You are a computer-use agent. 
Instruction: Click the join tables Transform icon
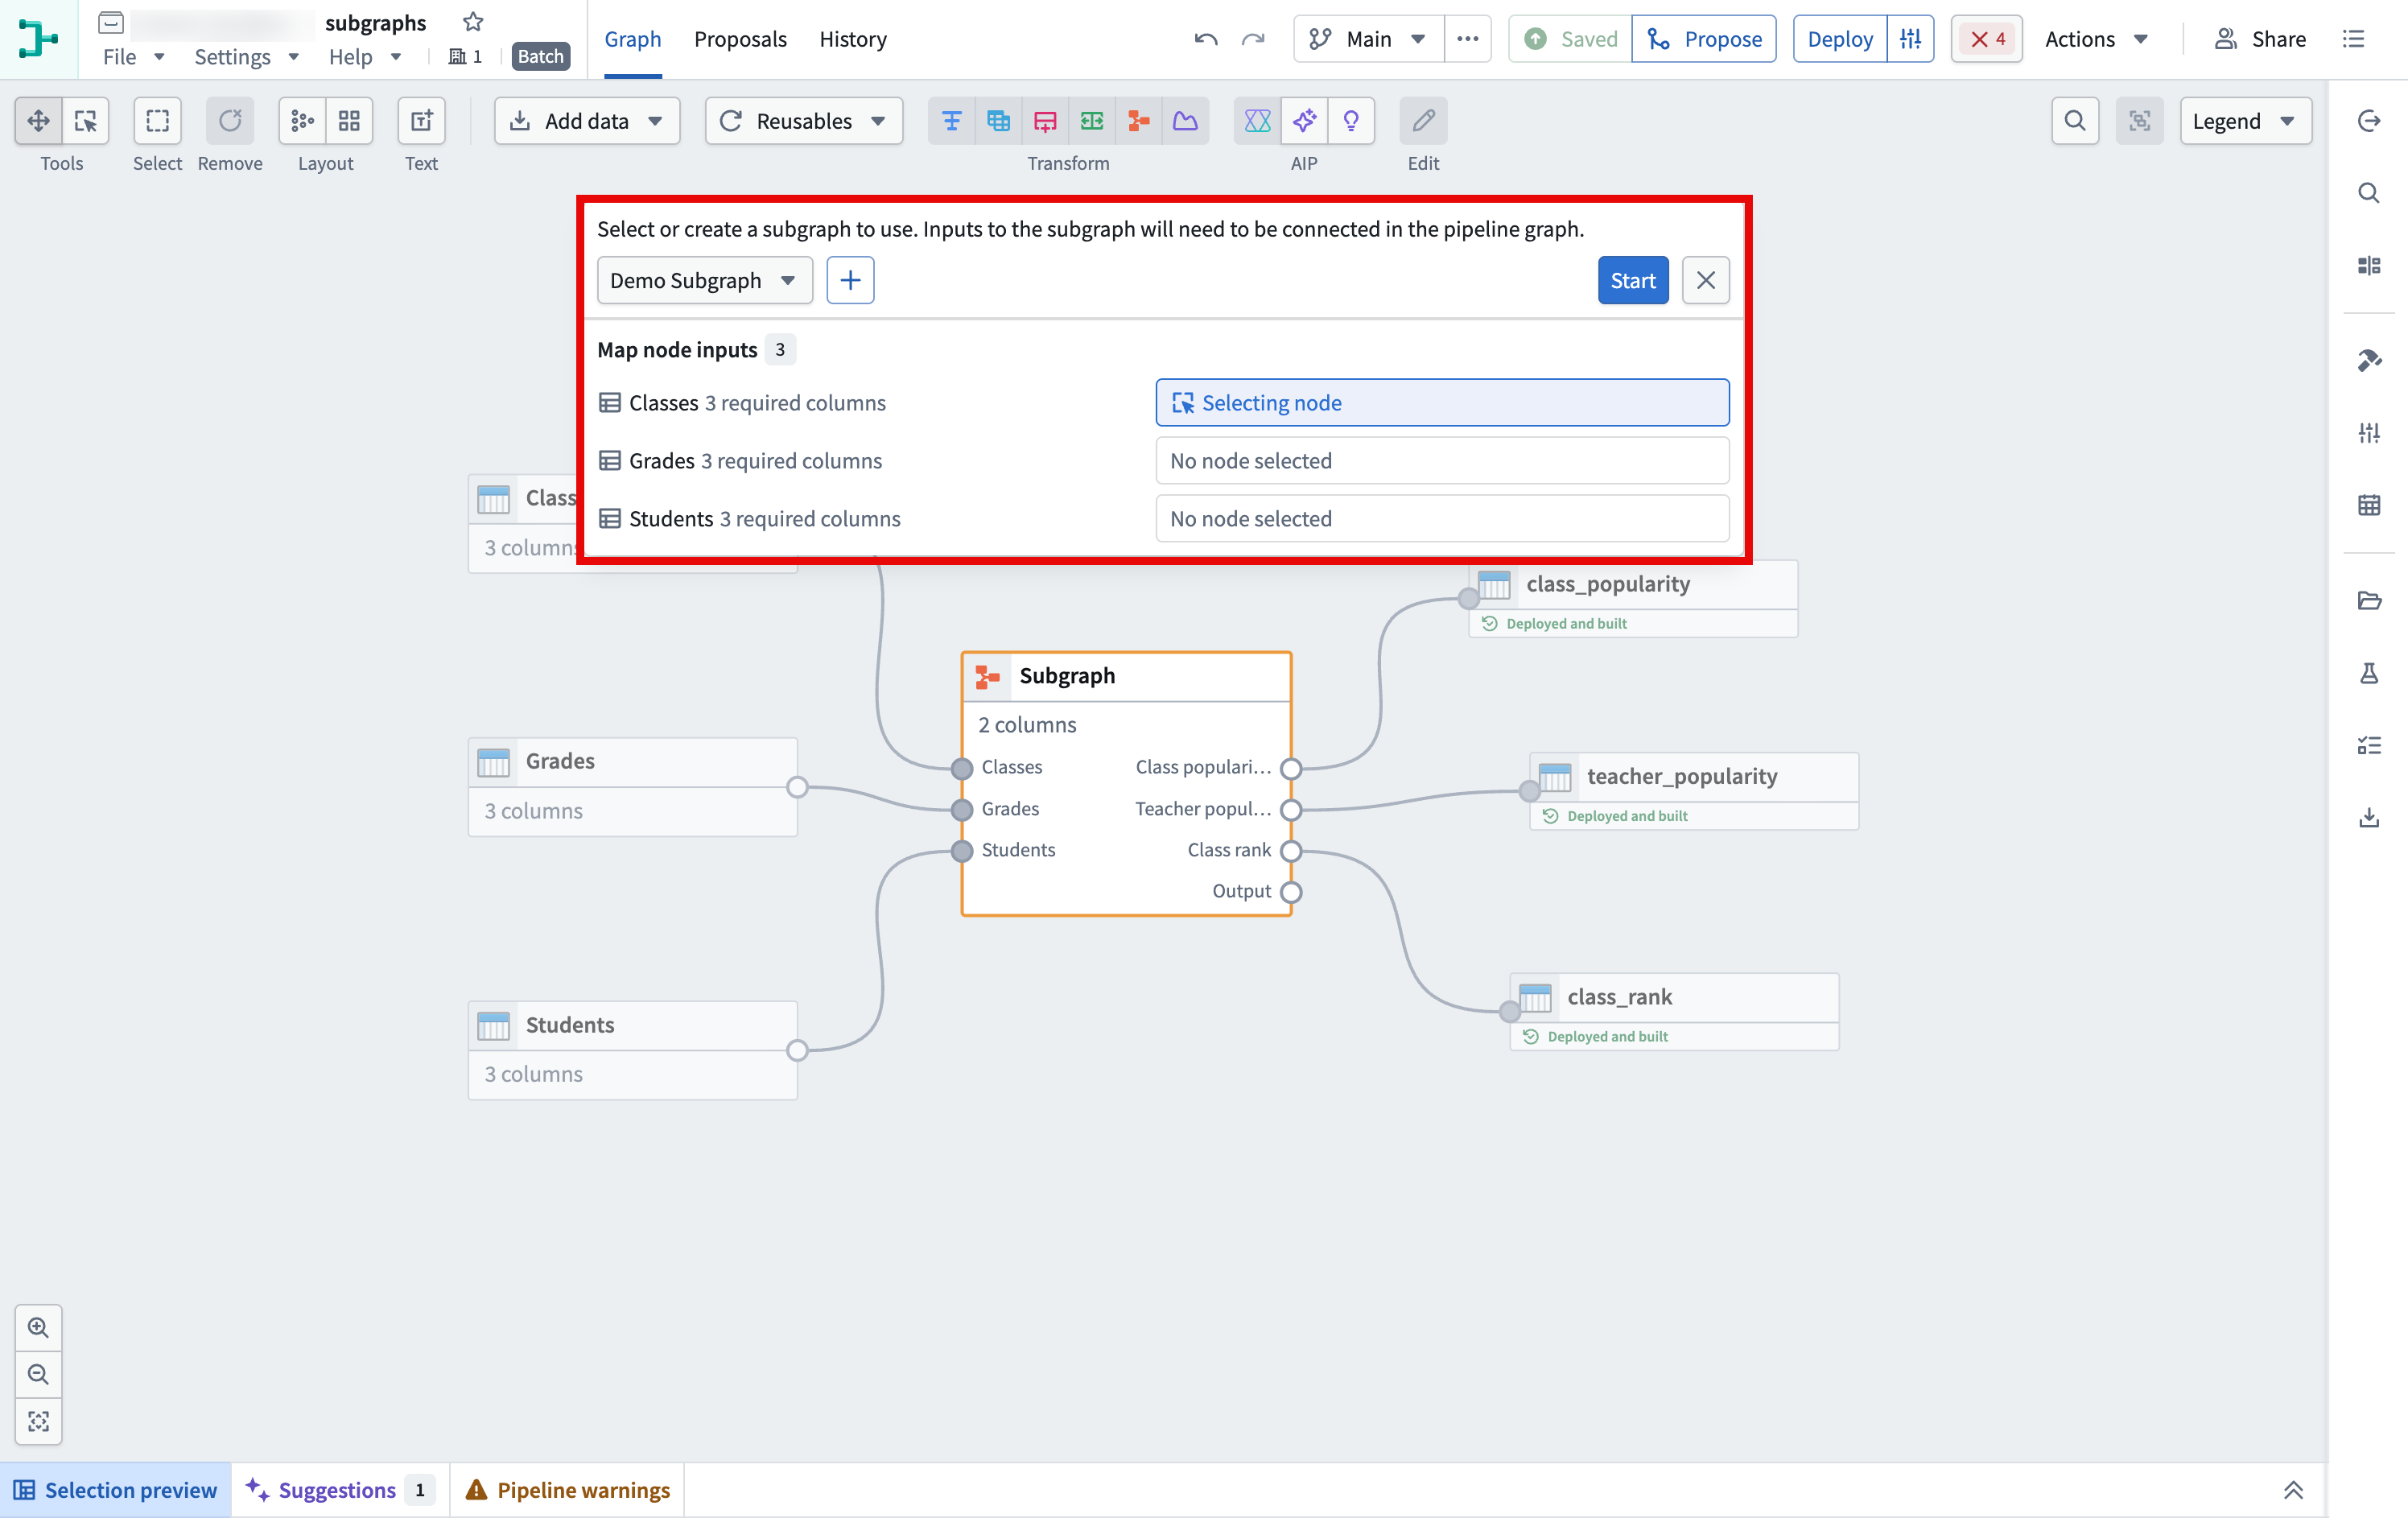(x=998, y=121)
